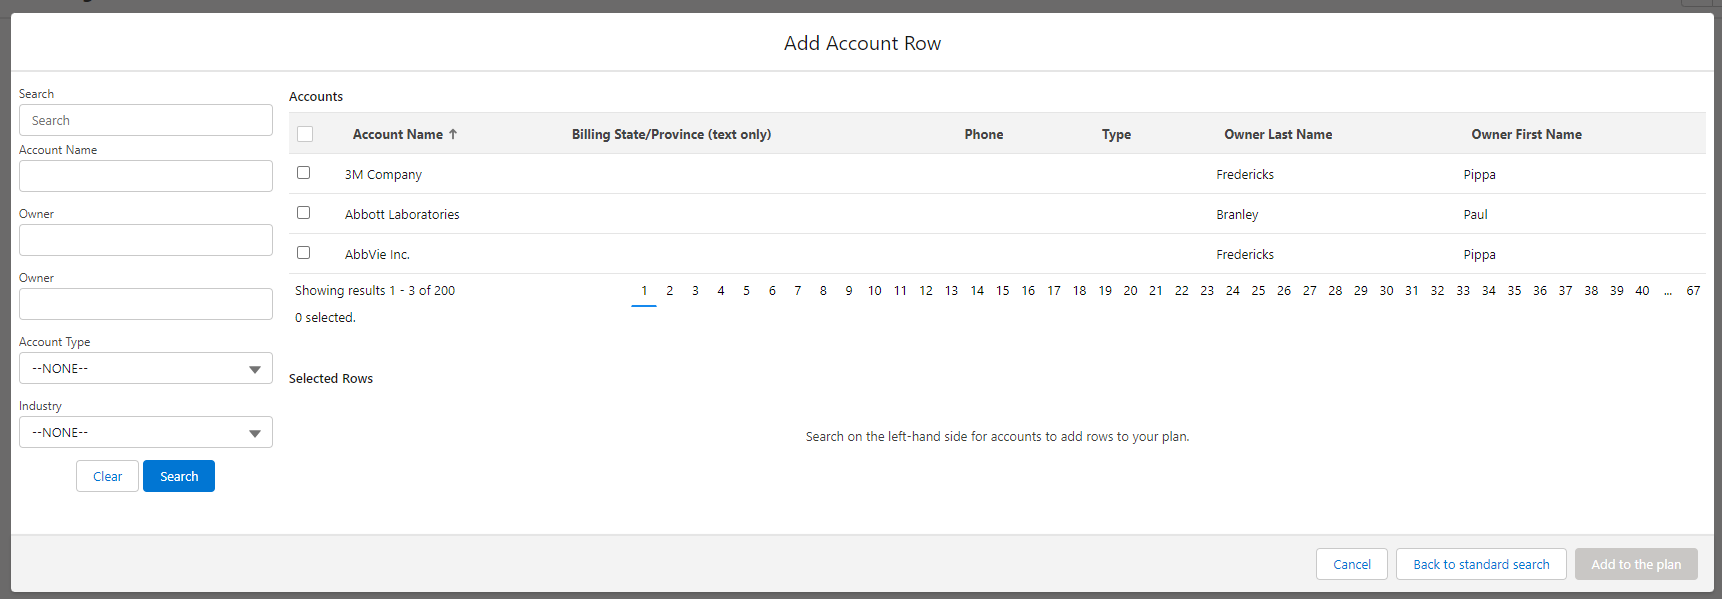The image size is (1722, 599).
Task: Click into the Account Name input
Action: click(146, 177)
